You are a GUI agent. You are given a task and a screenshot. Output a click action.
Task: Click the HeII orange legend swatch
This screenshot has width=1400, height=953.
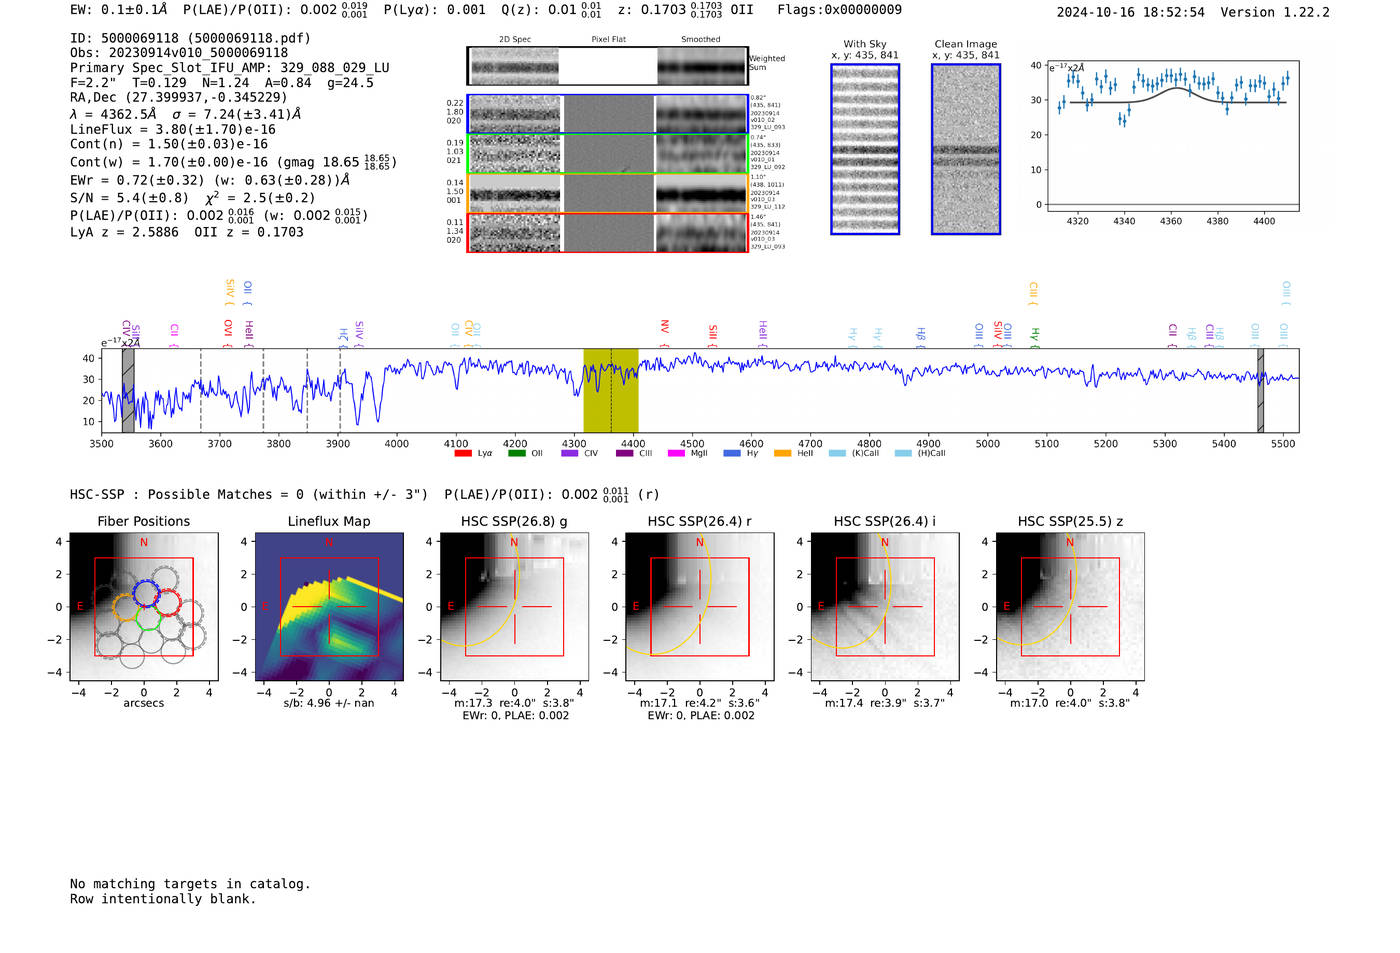pos(782,453)
